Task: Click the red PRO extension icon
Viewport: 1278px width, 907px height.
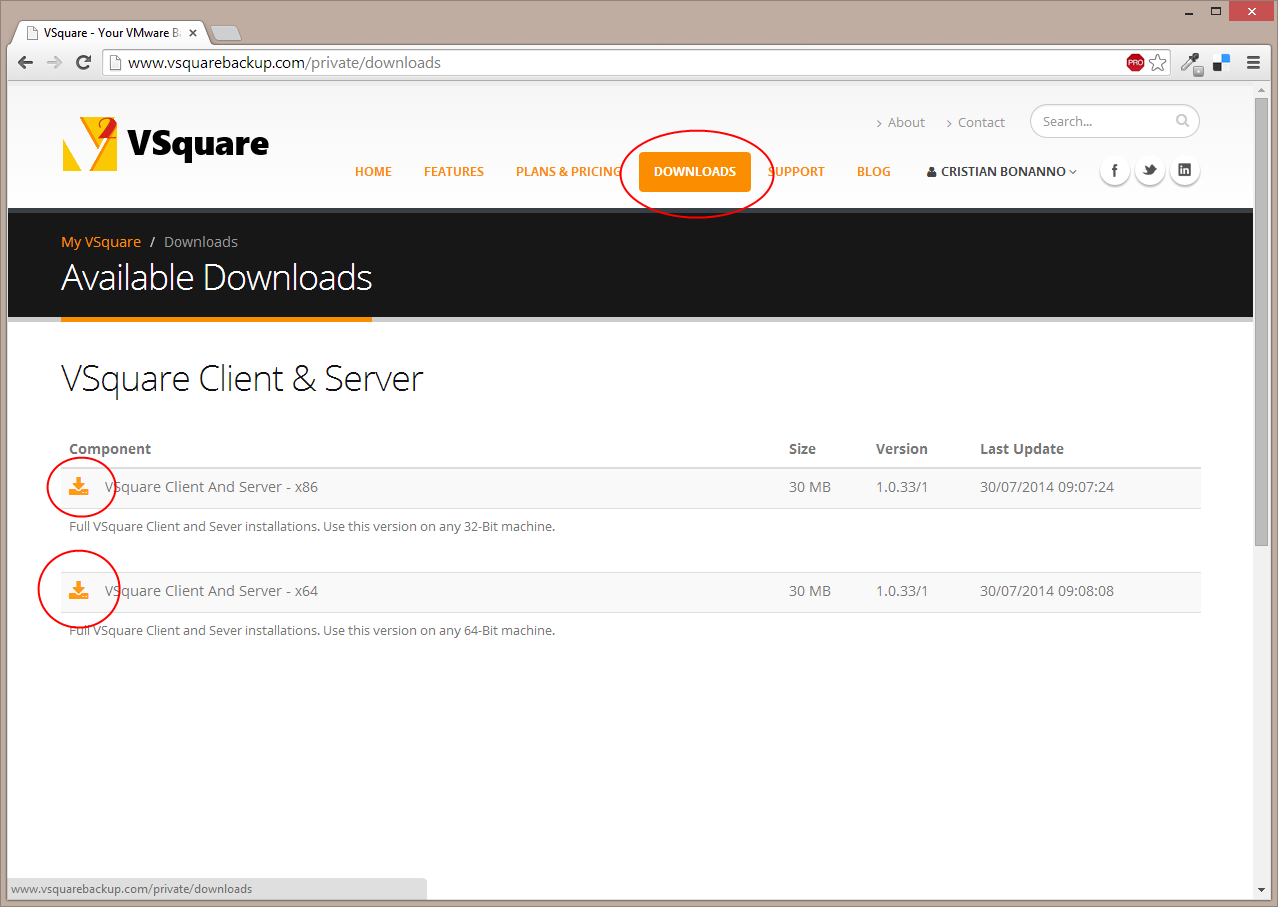Action: tap(1135, 62)
